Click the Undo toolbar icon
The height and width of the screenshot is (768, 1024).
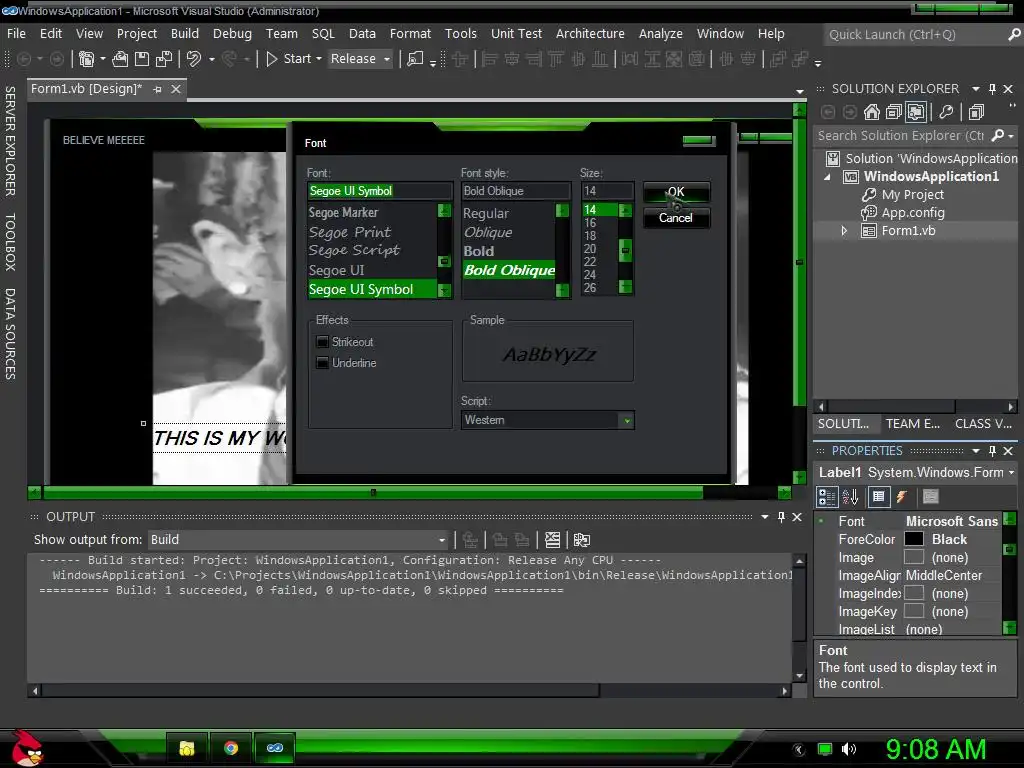193,59
